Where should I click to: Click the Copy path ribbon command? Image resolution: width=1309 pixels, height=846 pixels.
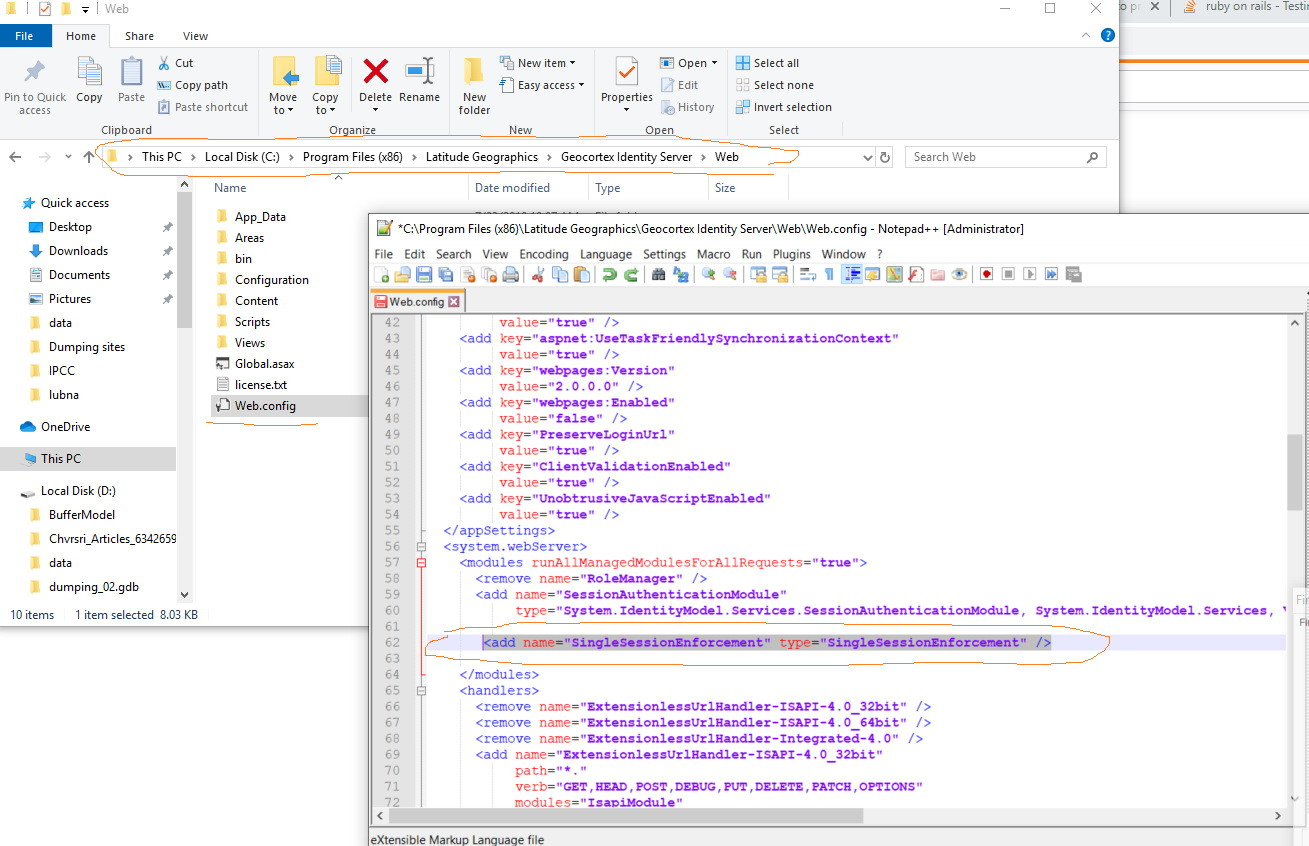pos(192,85)
